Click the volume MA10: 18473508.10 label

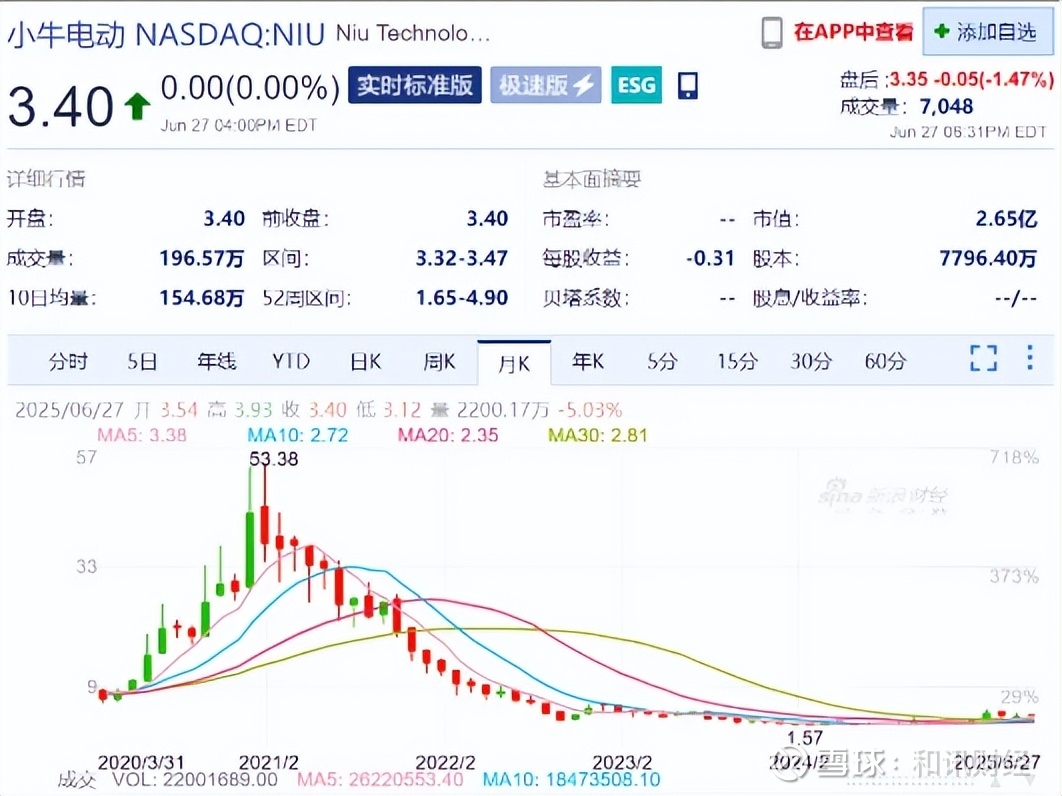click(x=572, y=780)
